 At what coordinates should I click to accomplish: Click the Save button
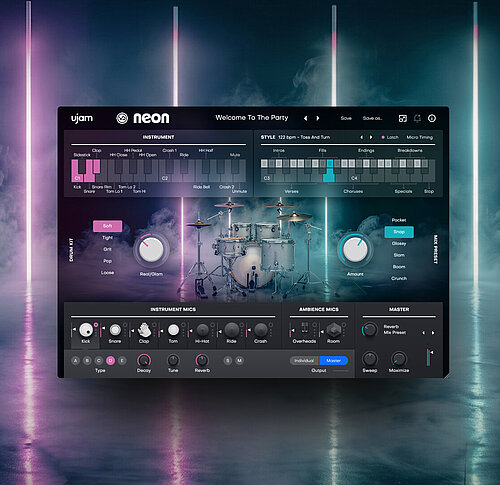pos(346,118)
